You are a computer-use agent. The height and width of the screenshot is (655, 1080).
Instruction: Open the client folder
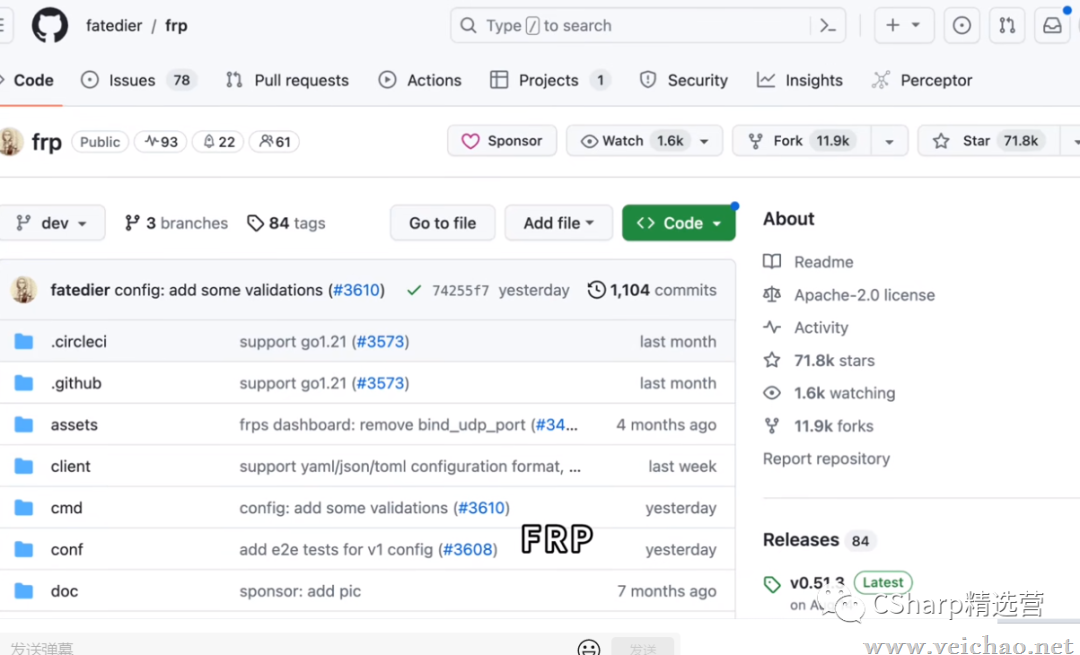click(x=70, y=466)
